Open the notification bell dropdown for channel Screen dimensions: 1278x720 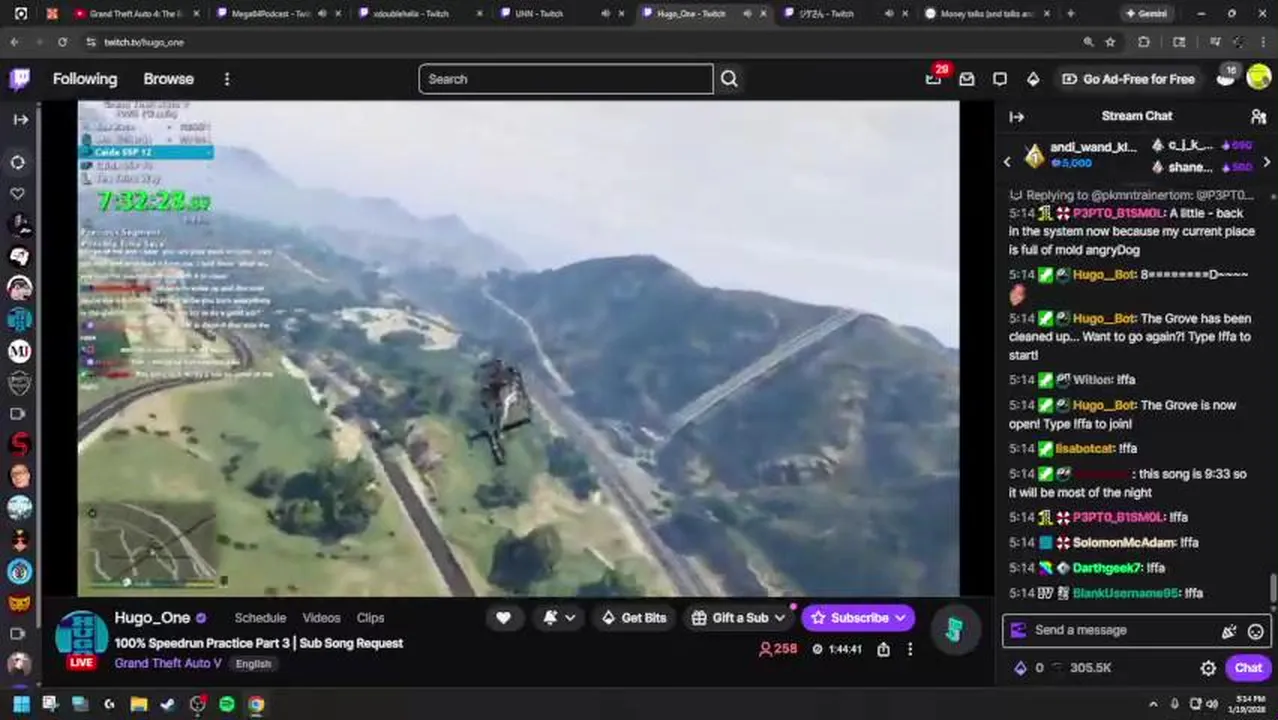point(559,618)
